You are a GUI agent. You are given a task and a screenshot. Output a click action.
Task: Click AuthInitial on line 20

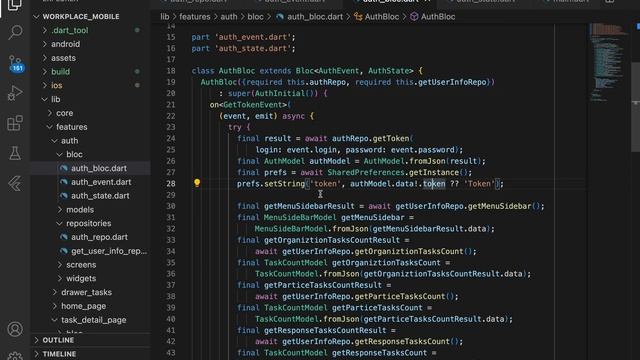pyautogui.click(x=280, y=93)
